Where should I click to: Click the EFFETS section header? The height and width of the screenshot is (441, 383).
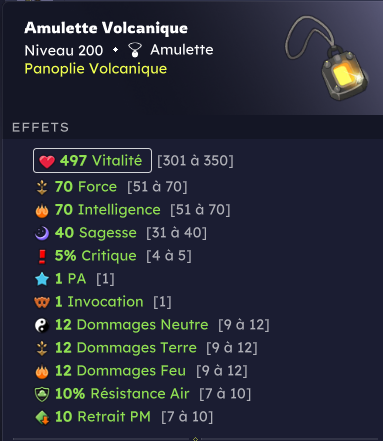pos(41,128)
